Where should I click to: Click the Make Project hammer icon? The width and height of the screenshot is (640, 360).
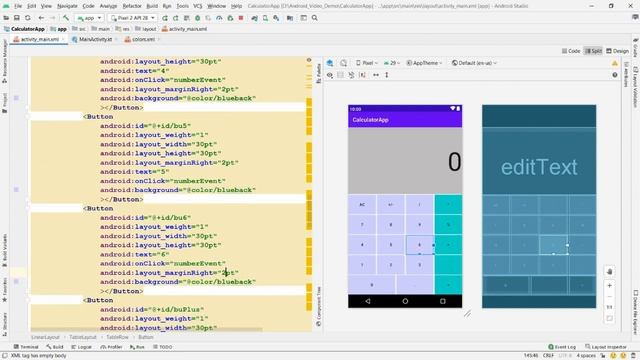(x=66, y=18)
